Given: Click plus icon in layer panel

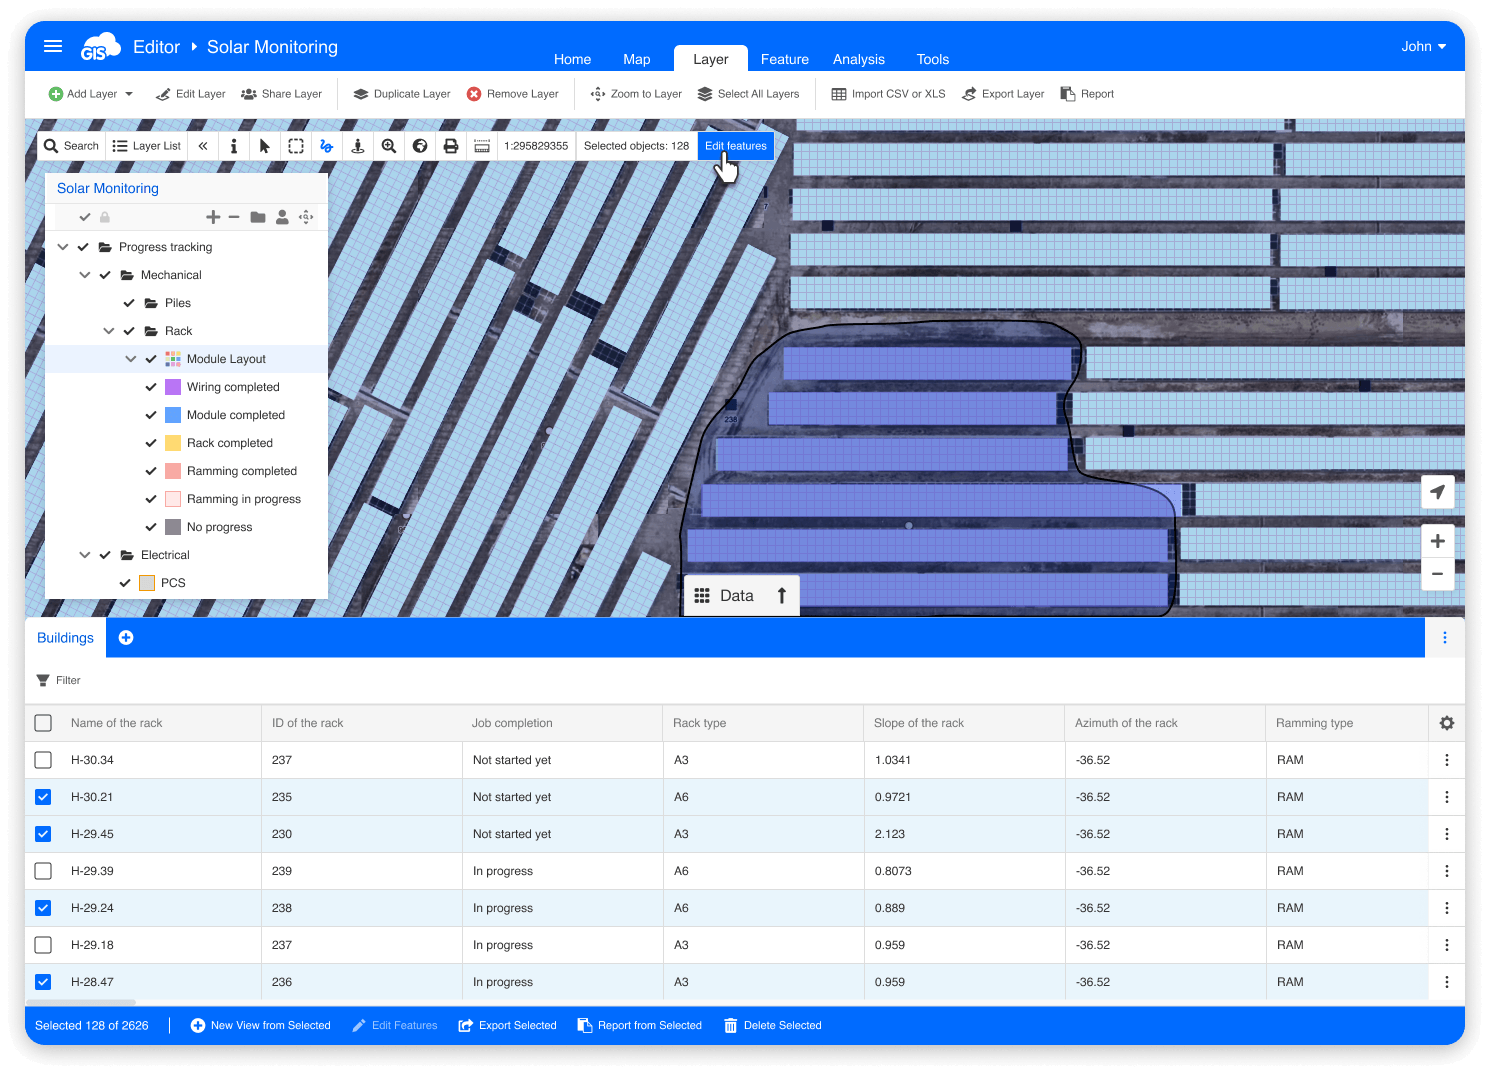Looking at the screenshot, I should tap(213, 217).
